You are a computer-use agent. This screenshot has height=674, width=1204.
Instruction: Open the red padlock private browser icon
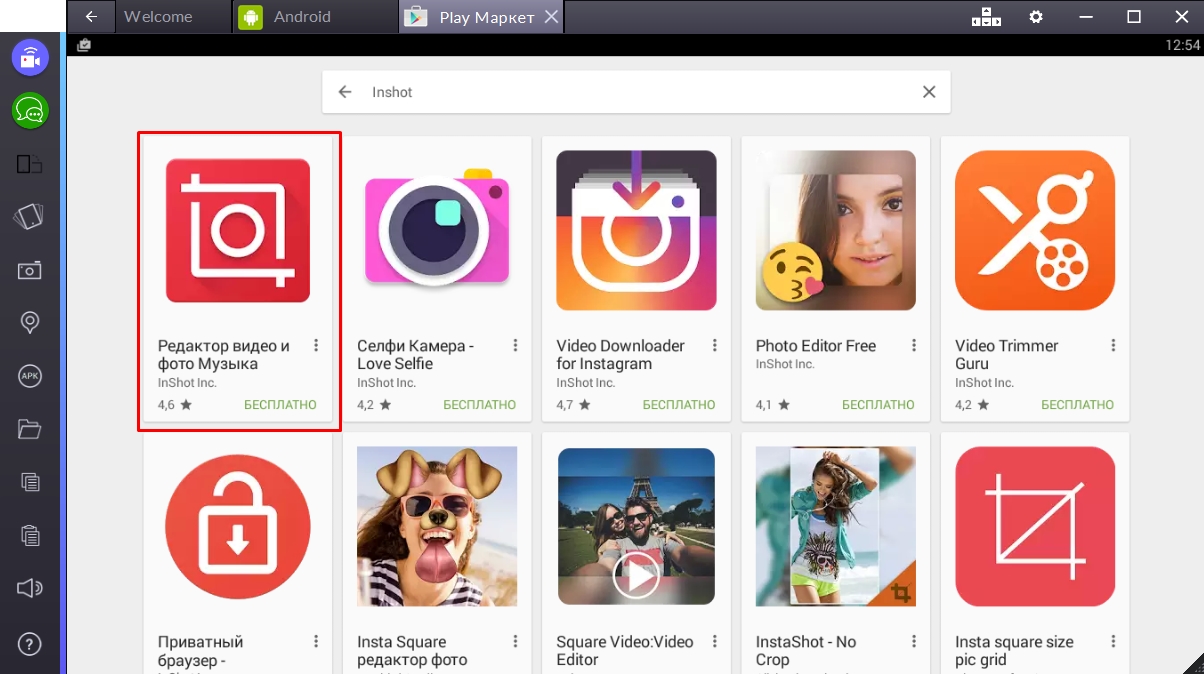pyautogui.click(x=238, y=526)
